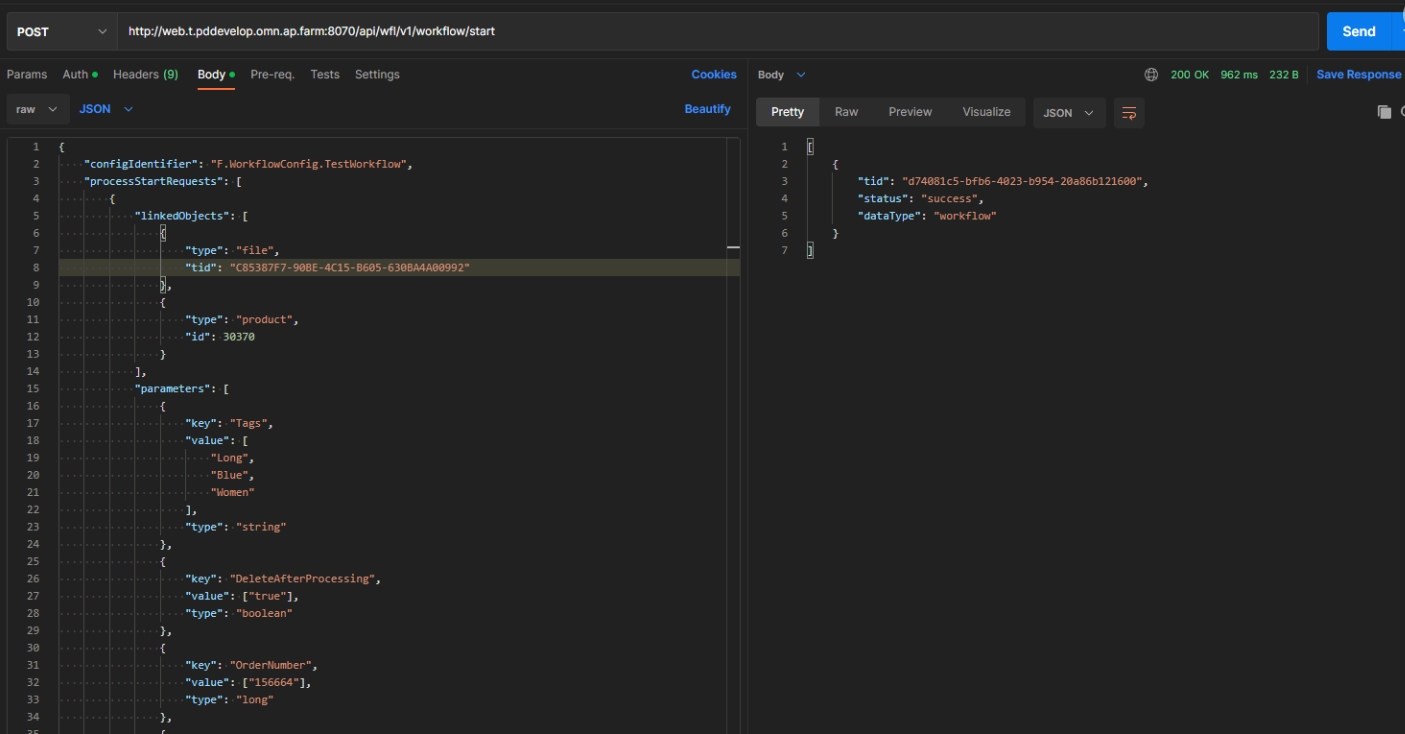This screenshot has height=734, width=1405.
Task: Toggle line wrap icon in response toolbar
Action: click(x=1129, y=113)
